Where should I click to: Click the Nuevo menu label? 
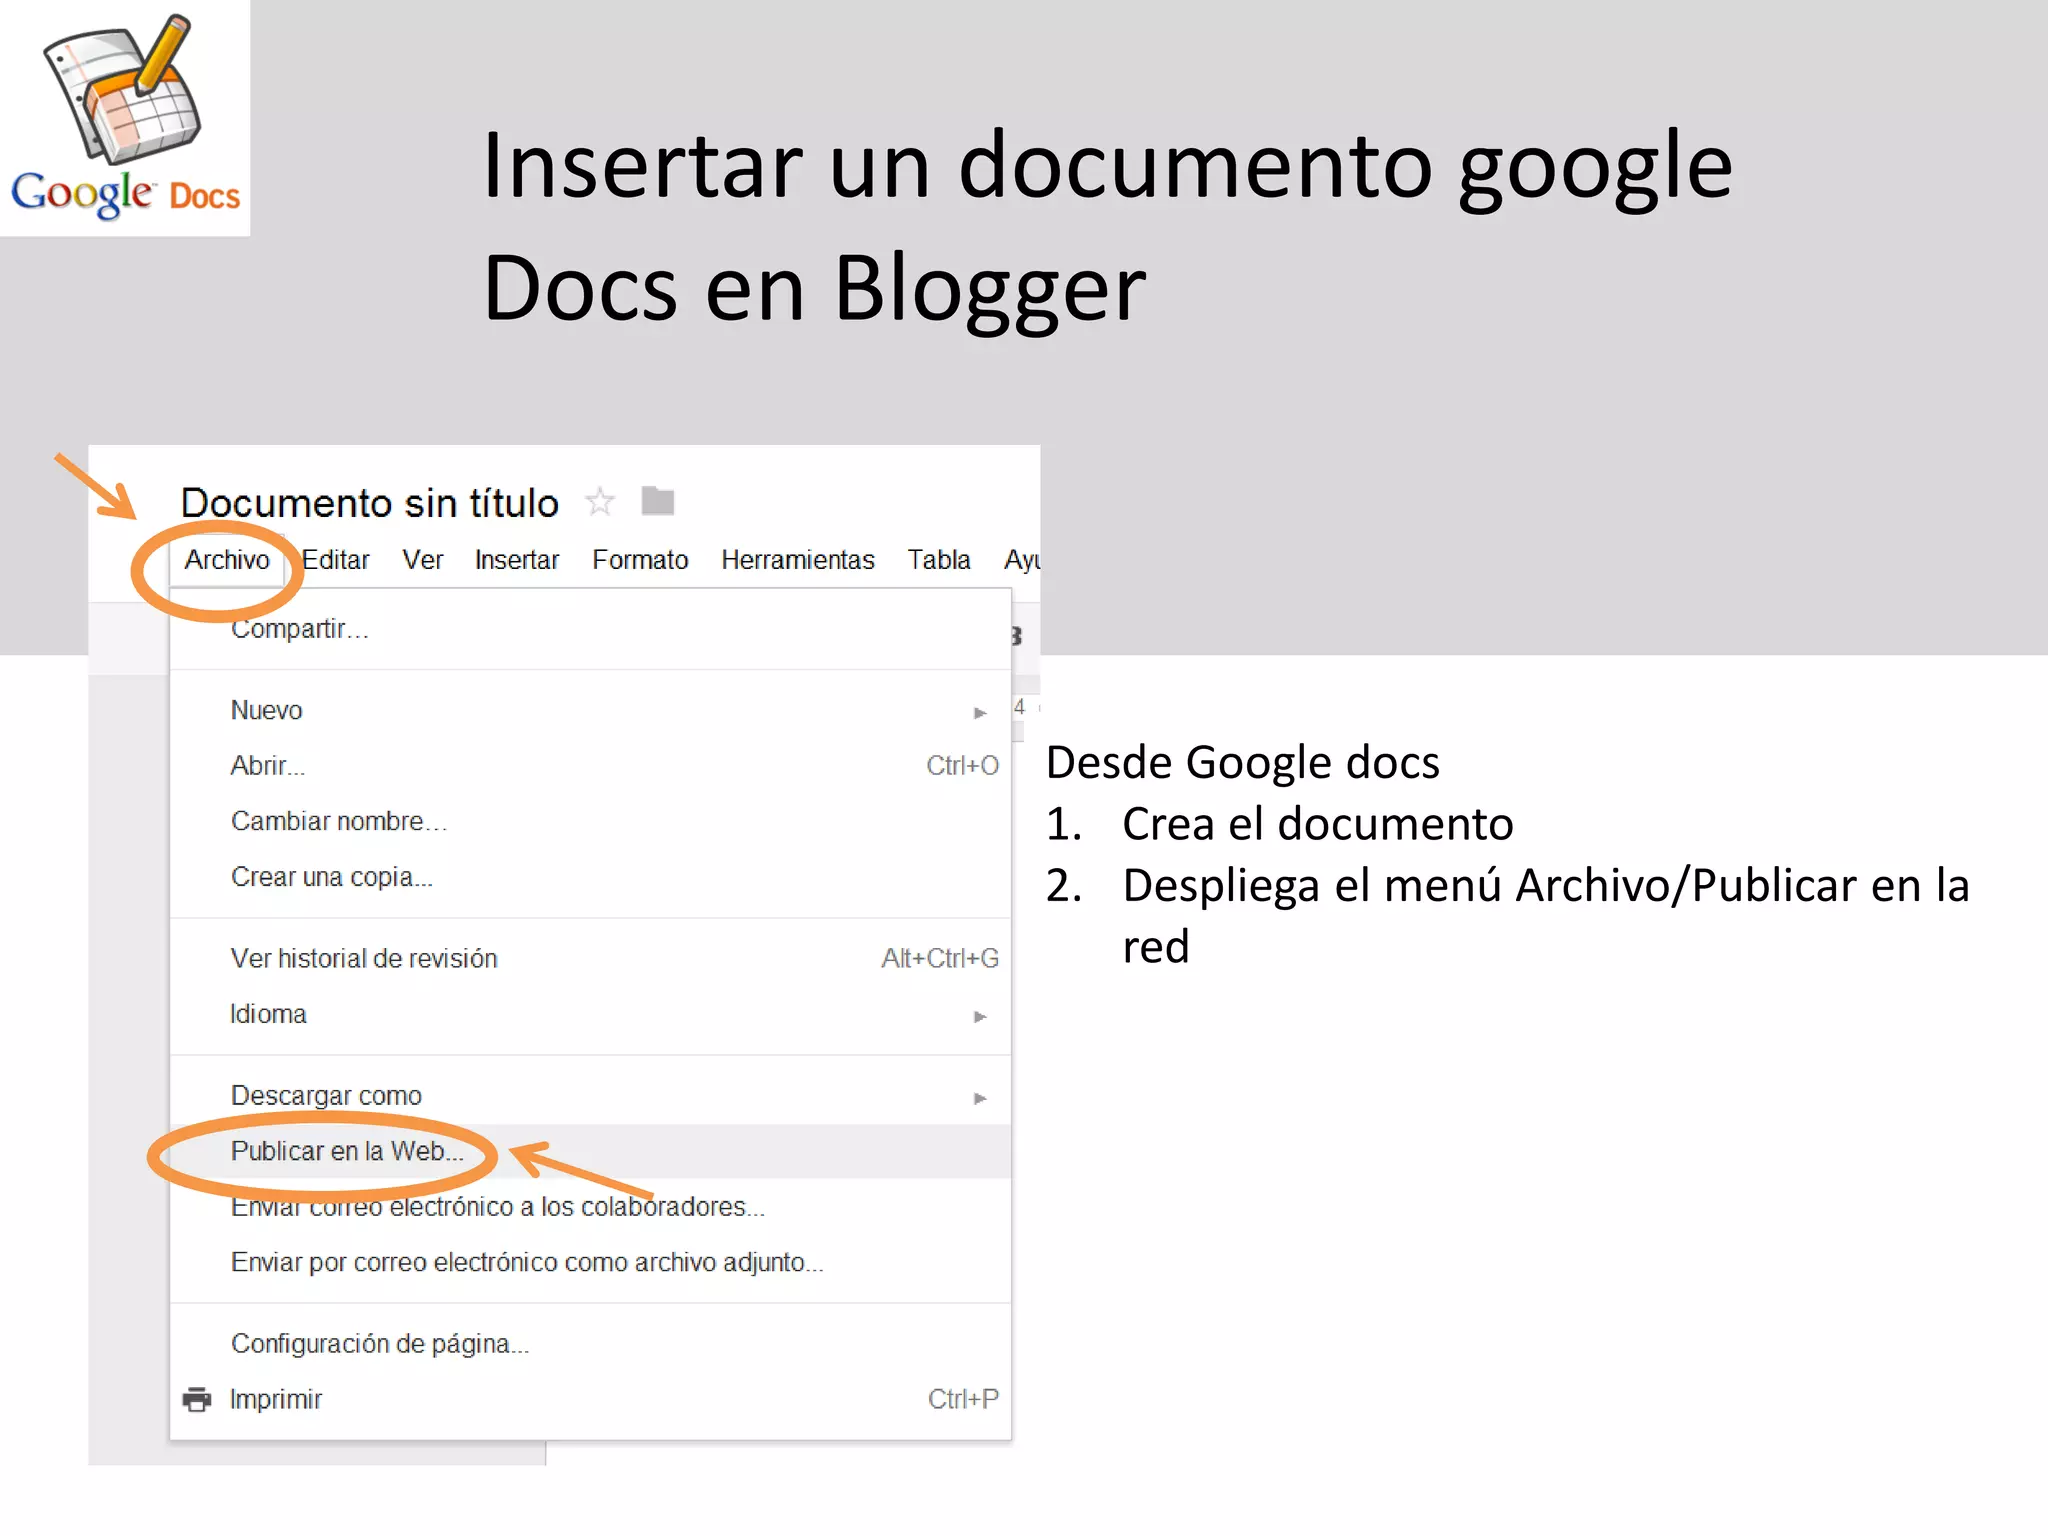coord(266,710)
